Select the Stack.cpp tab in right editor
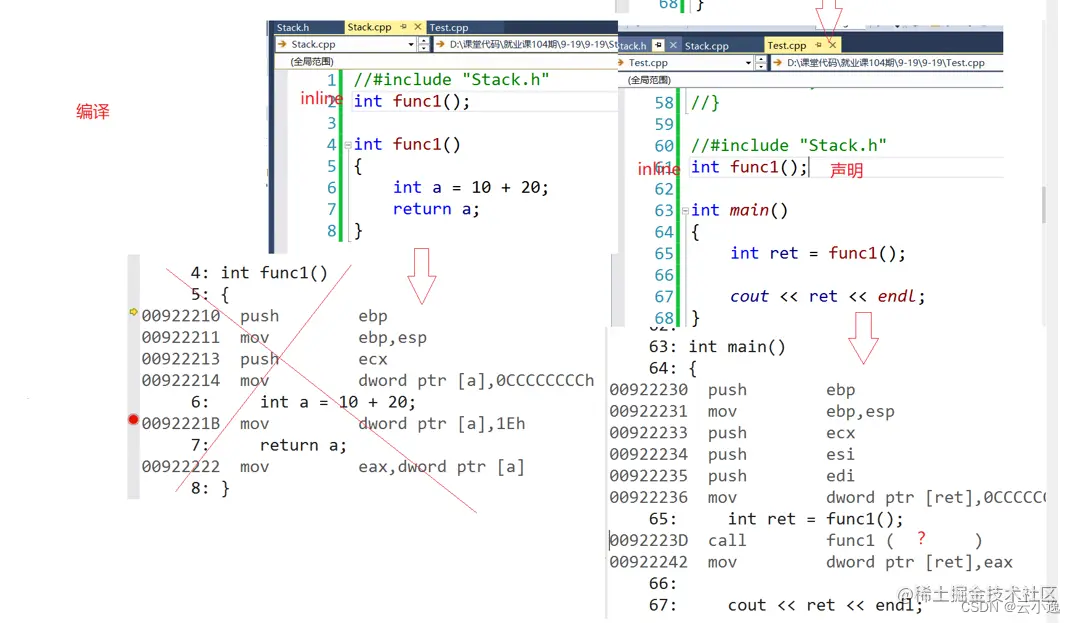The height and width of the screenshot is (623, 1076). coord(707,46)
